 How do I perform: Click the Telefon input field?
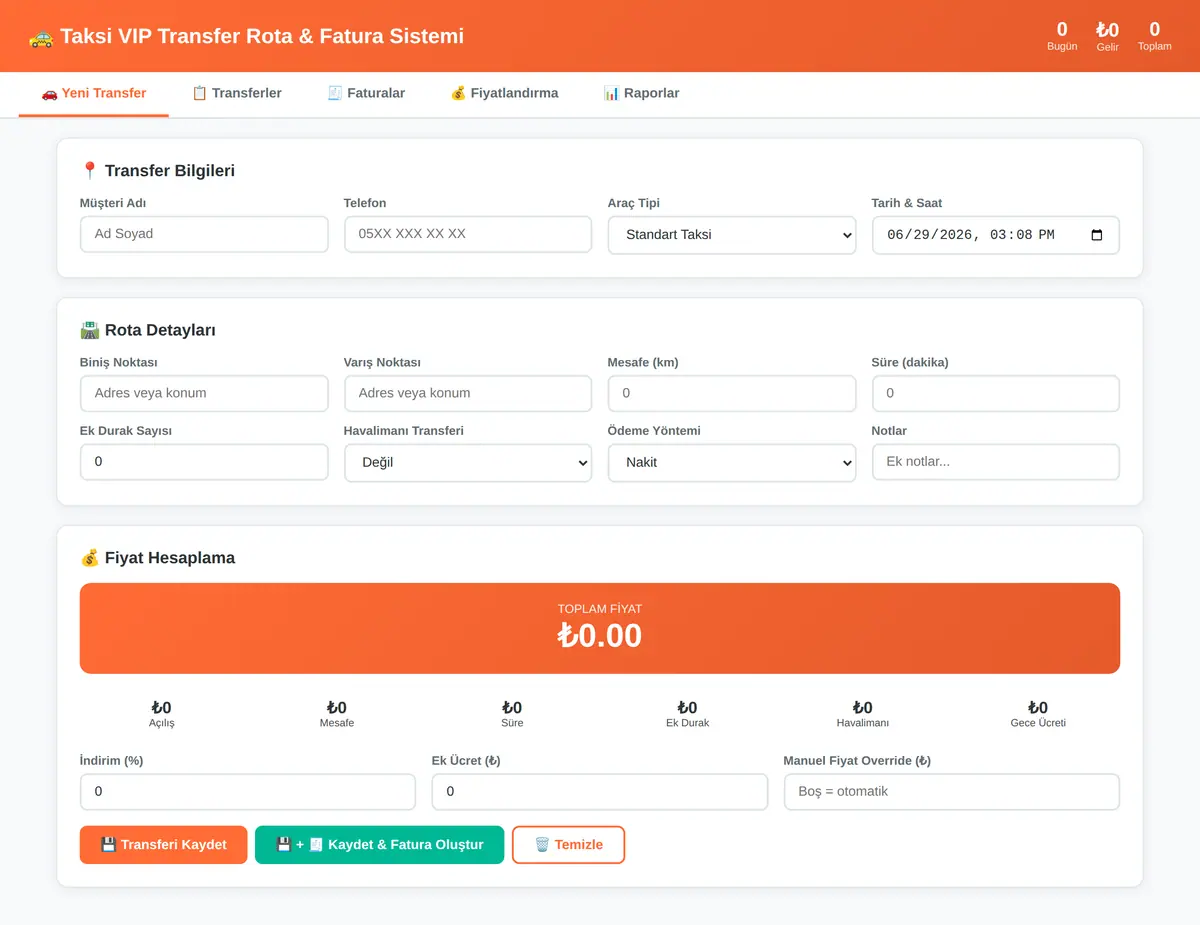point(468,234)
